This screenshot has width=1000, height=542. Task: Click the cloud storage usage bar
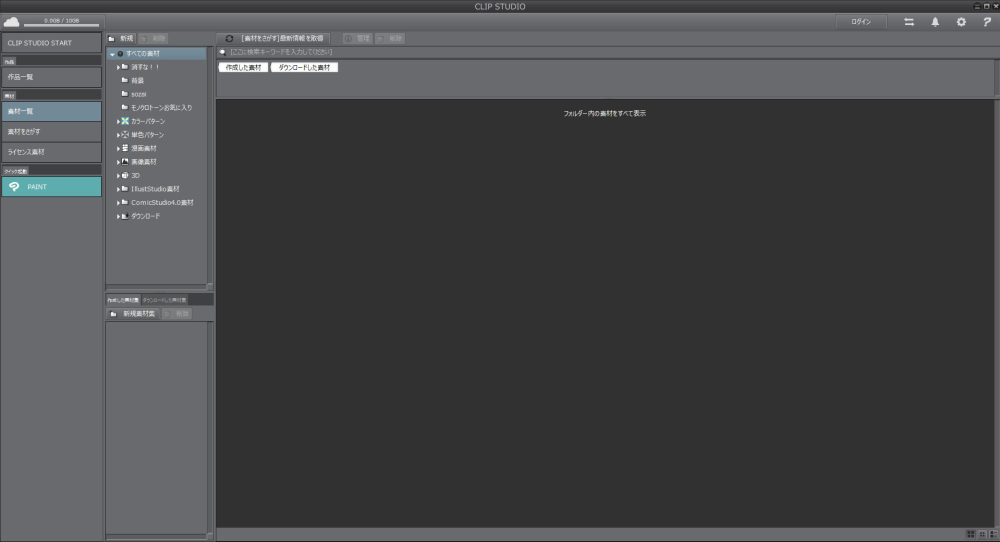point(62,25)
